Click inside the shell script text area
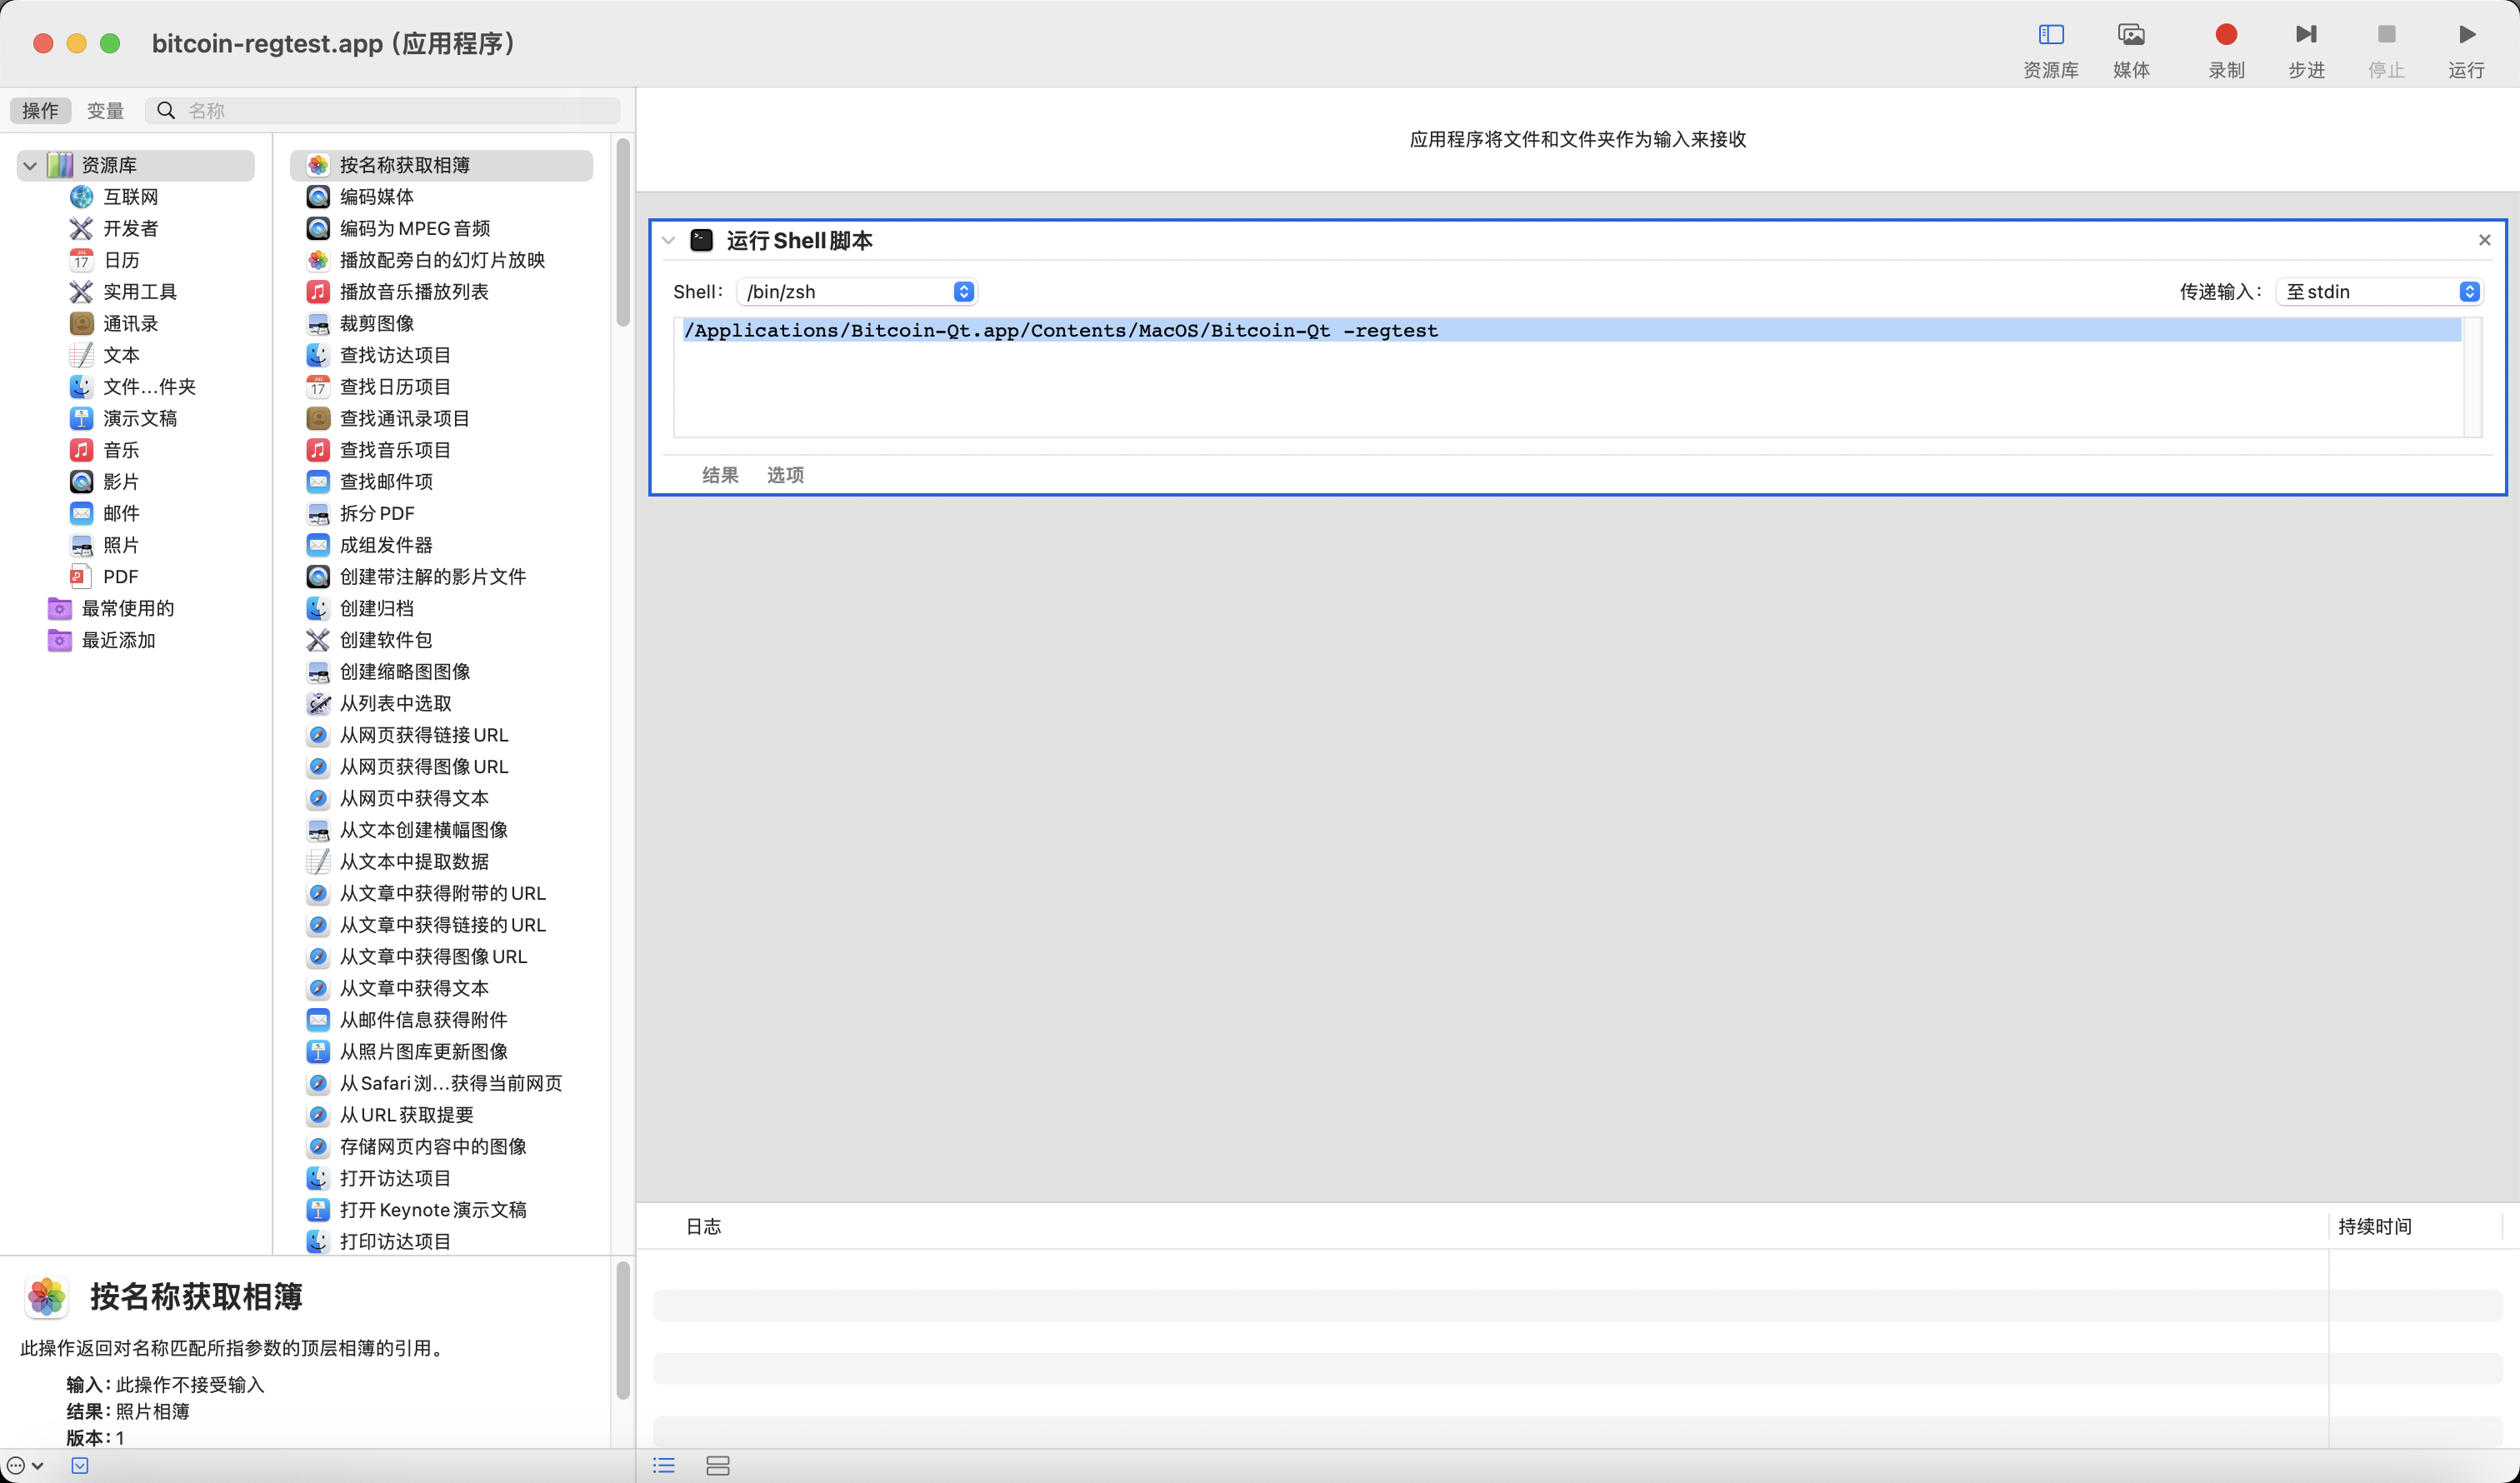The width and height of the screenshot is (2520, 1483). click(1570, 378)
